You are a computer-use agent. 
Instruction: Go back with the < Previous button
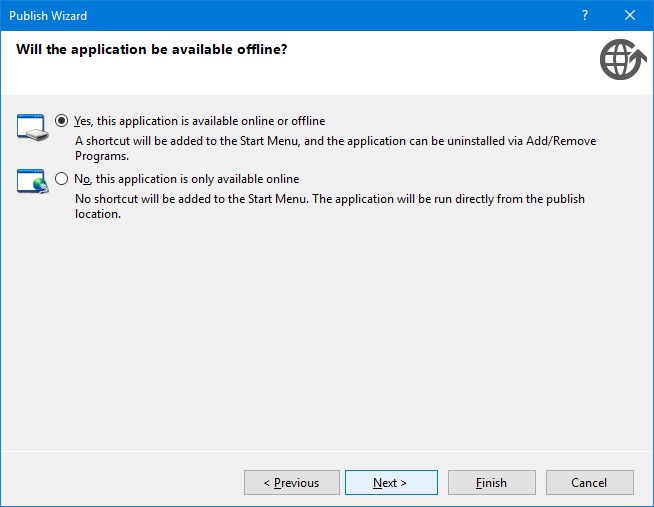coord(292,482)
